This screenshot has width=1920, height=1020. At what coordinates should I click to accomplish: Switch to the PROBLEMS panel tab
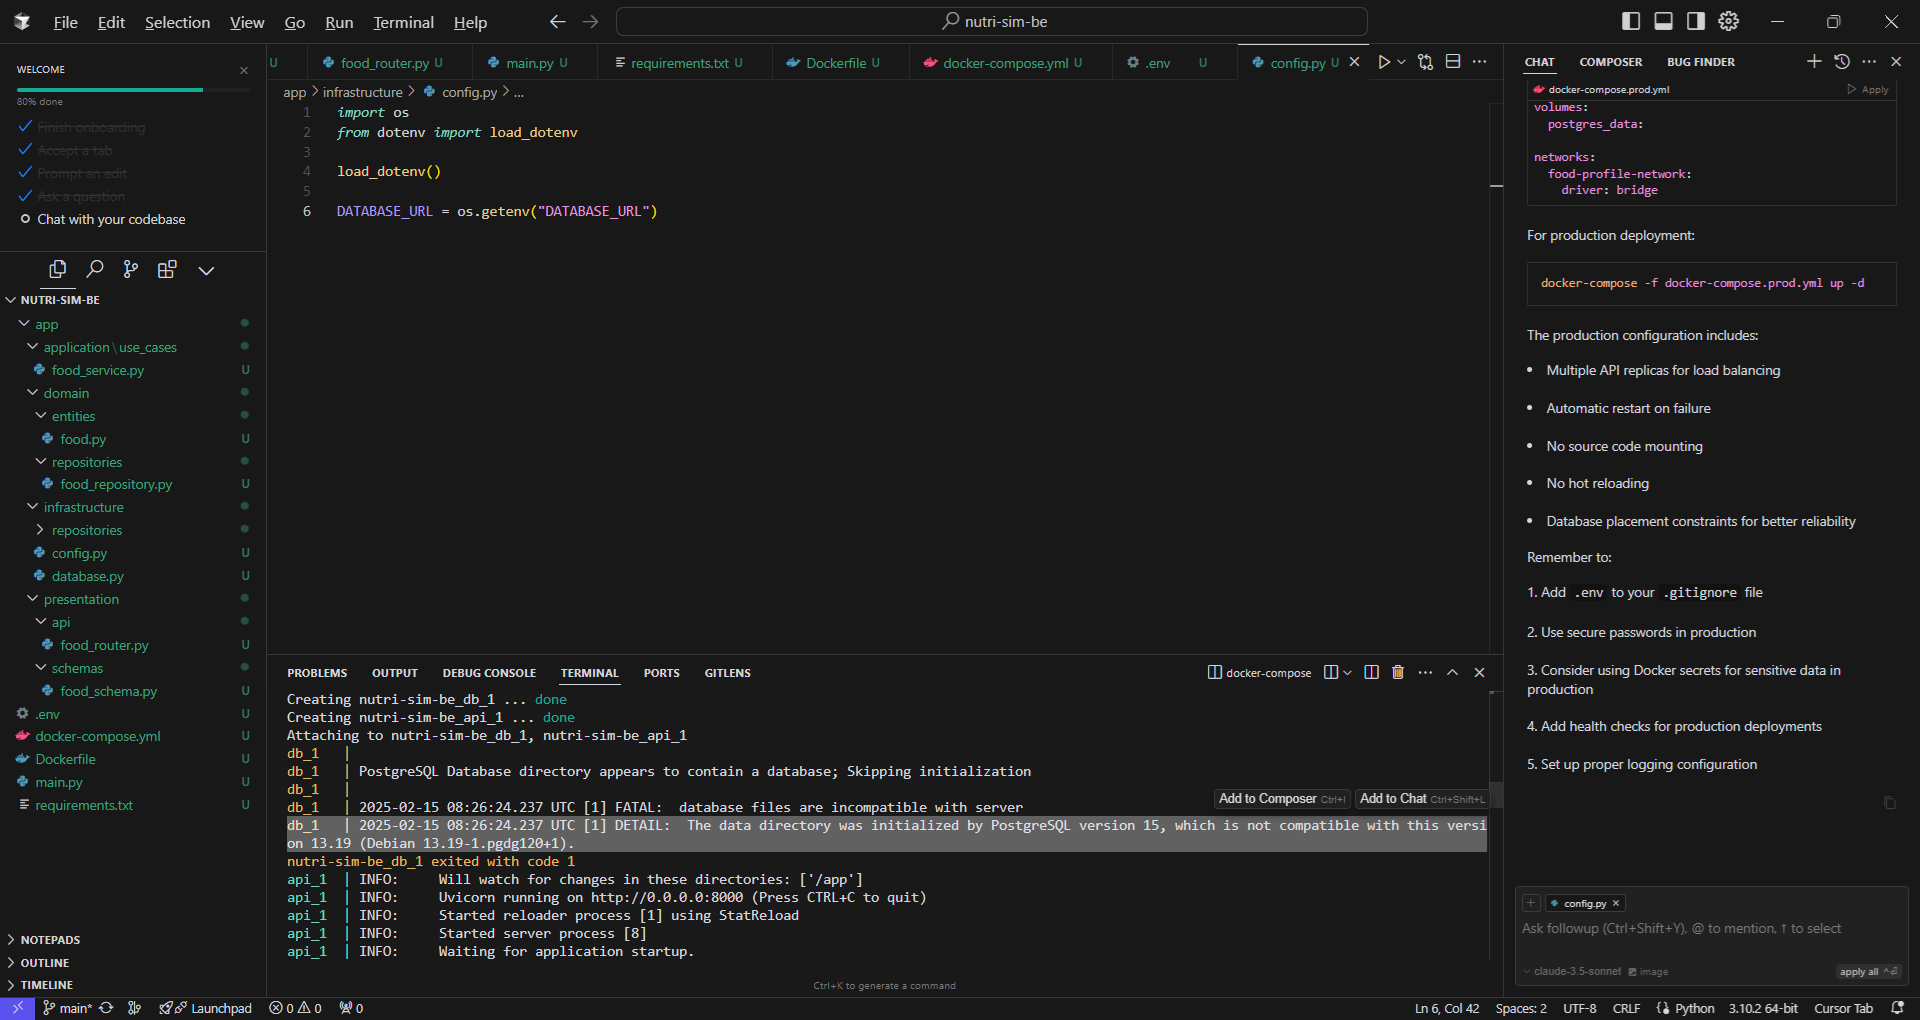pos(317,673)
